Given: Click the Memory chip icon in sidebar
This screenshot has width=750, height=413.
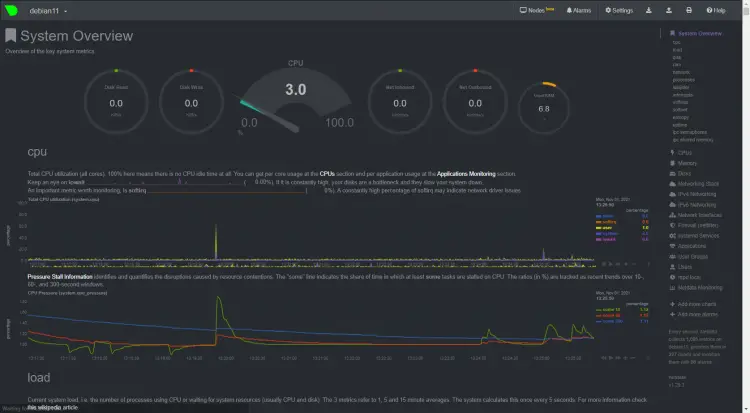Looking at the screenshot, I should (x=673, y=163).
